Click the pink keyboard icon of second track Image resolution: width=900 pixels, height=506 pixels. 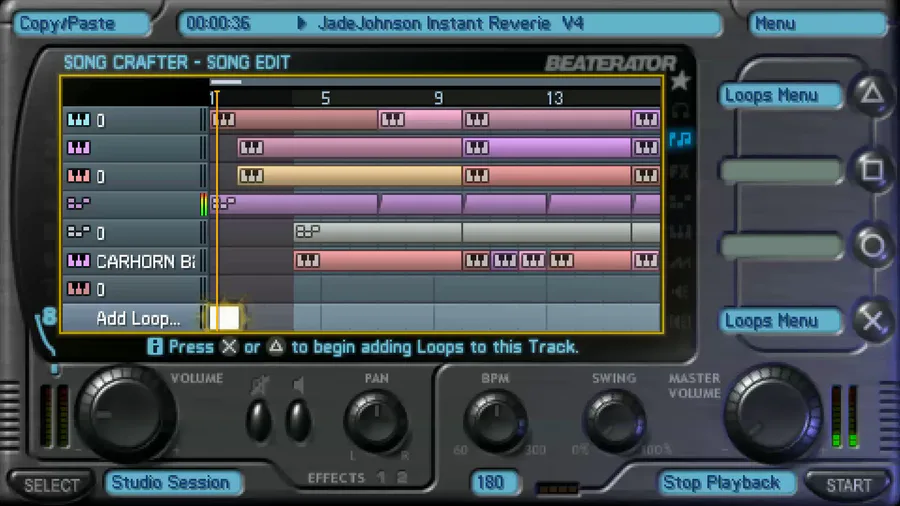tap(79, 148)
